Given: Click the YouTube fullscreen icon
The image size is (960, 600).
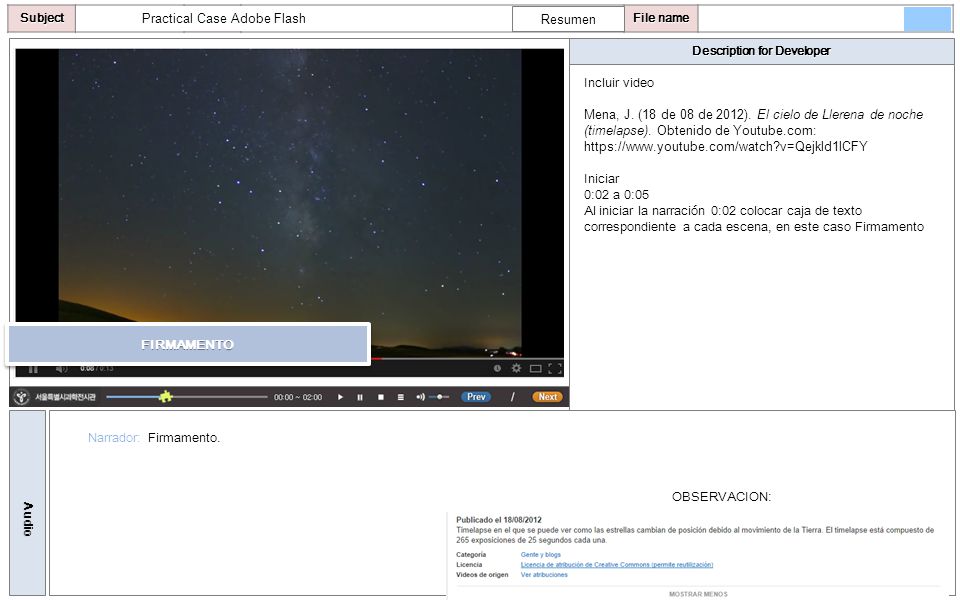Looking at the screenshot, I should pos(555,368).
